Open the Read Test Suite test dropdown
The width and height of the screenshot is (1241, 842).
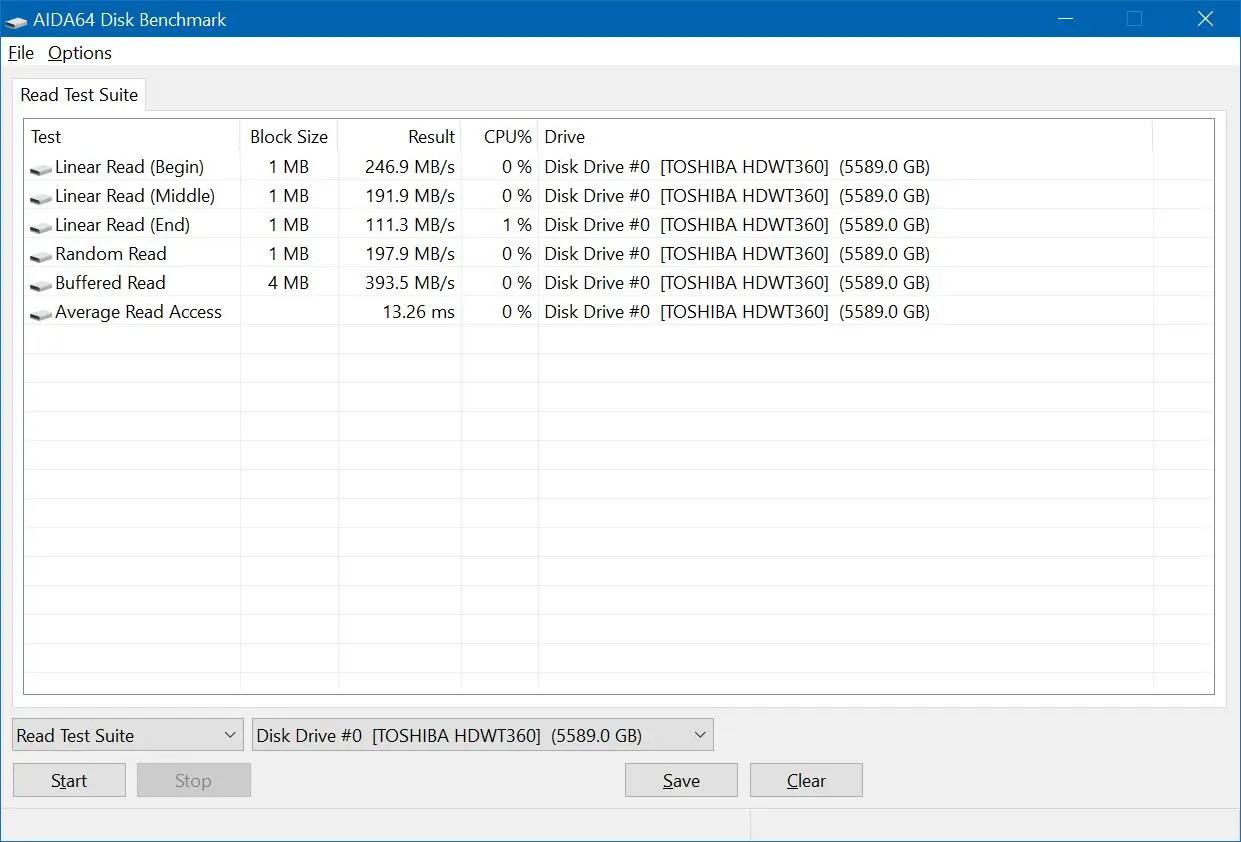coord(128,735)
